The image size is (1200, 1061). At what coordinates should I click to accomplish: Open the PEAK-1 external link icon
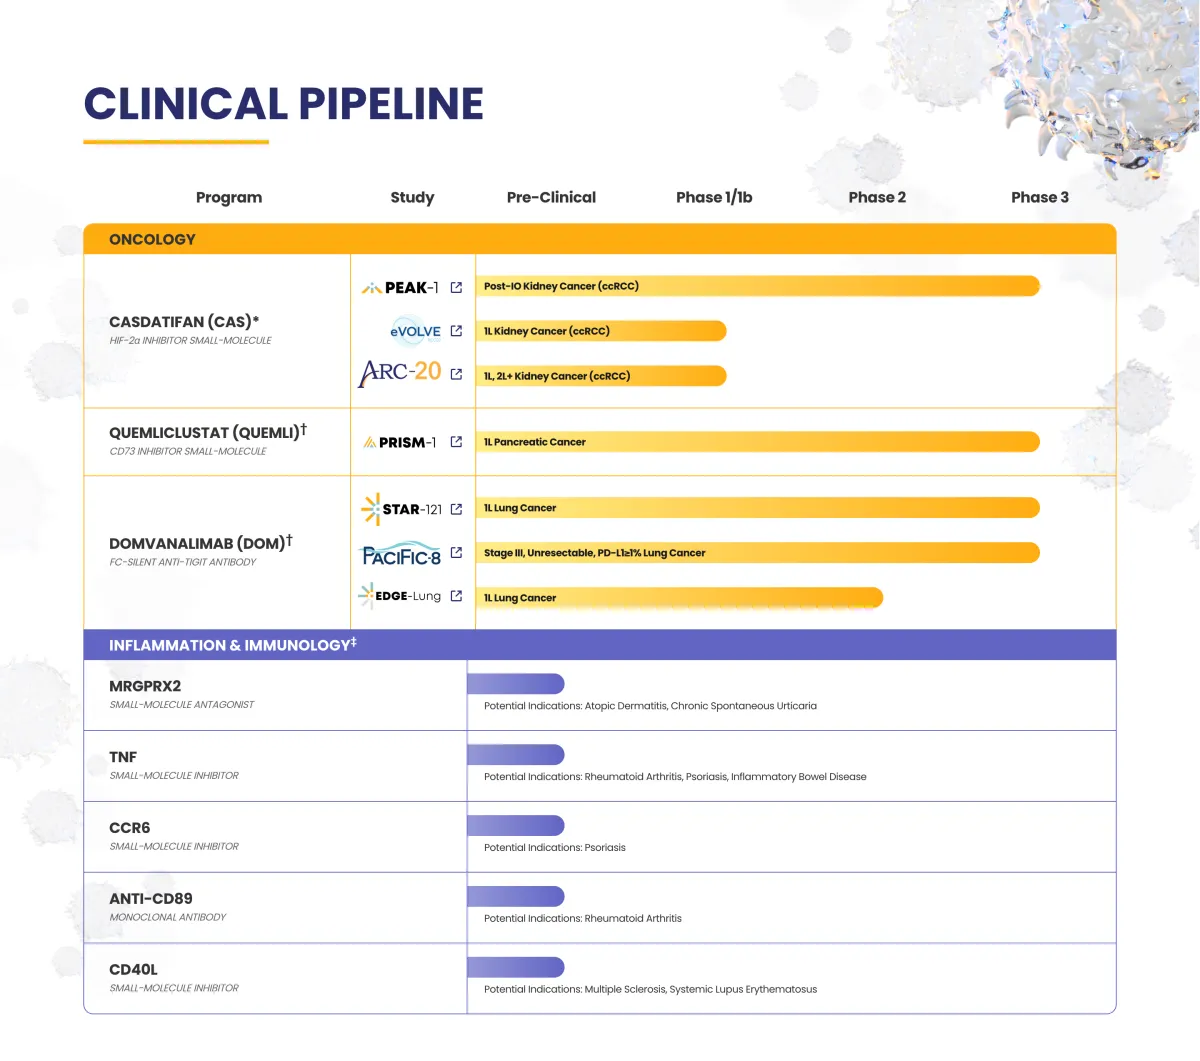tap(456, 286)
